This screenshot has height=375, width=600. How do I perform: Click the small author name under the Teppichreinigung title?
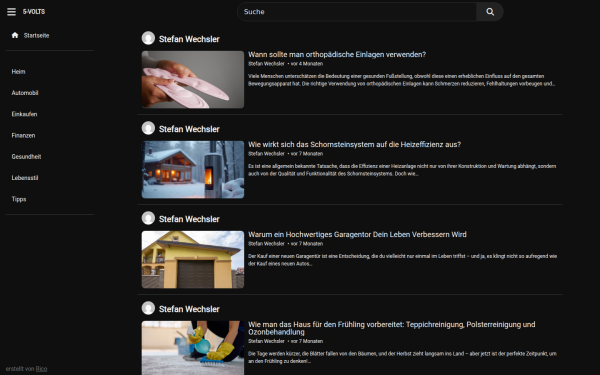tap(266, 341)
